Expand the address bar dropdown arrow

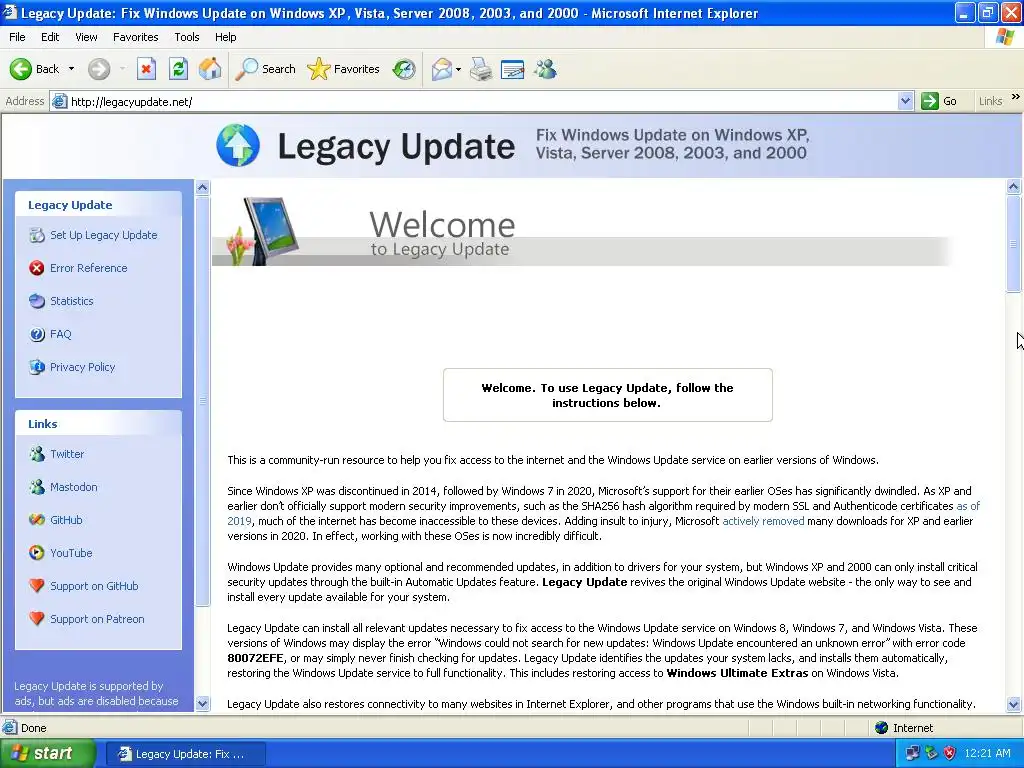click(x=905, y=101)
